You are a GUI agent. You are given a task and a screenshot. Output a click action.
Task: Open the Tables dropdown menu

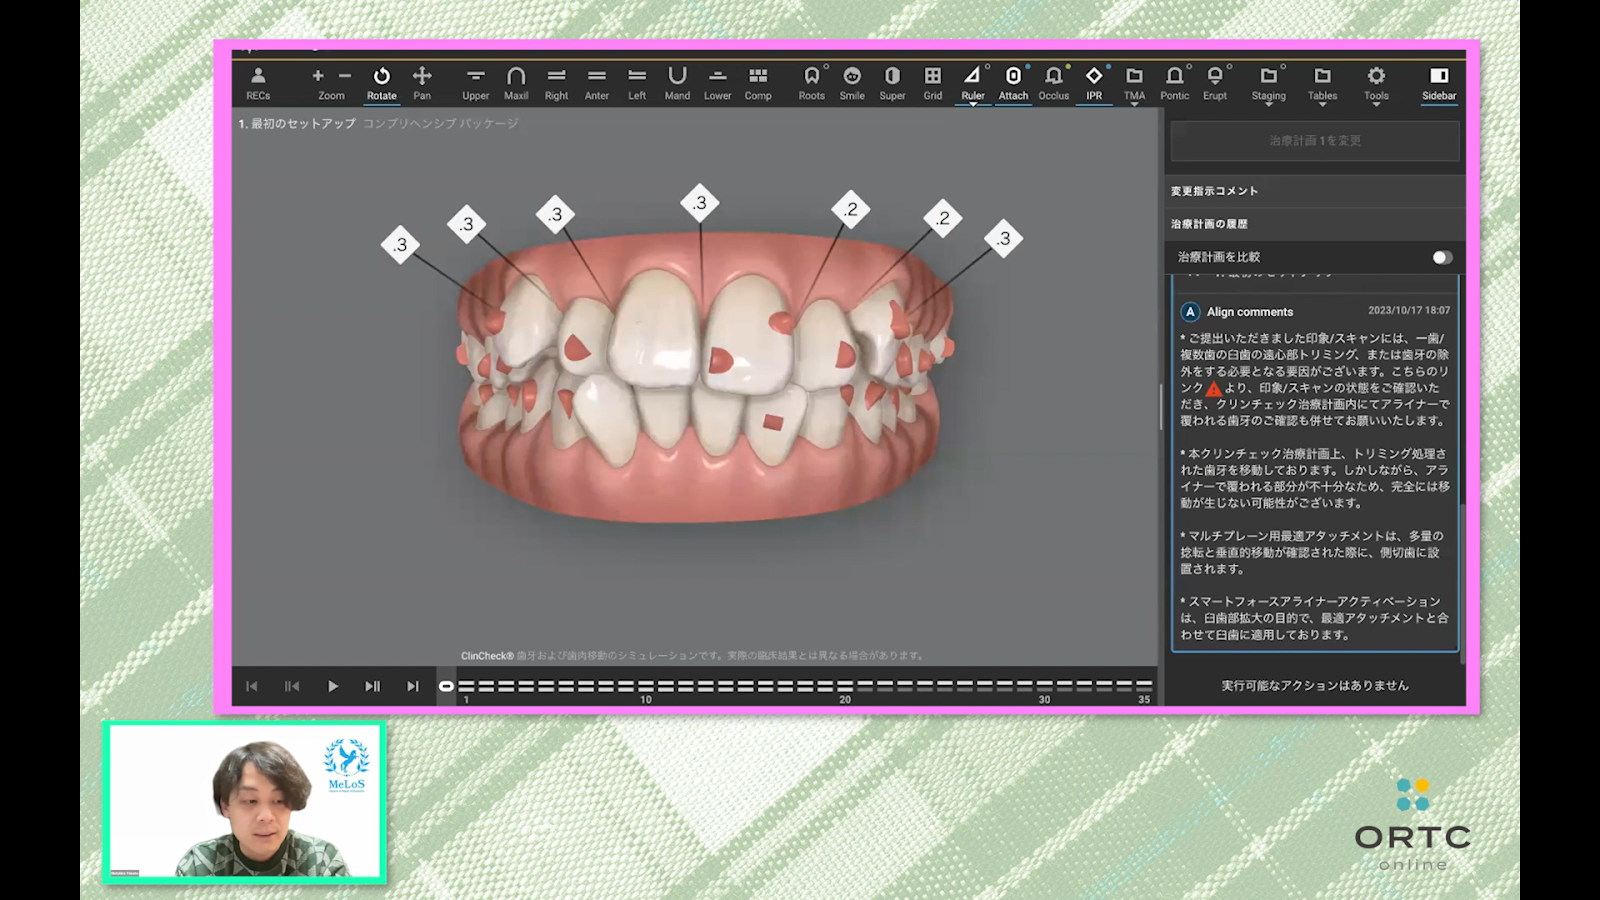coord(1322,84)
